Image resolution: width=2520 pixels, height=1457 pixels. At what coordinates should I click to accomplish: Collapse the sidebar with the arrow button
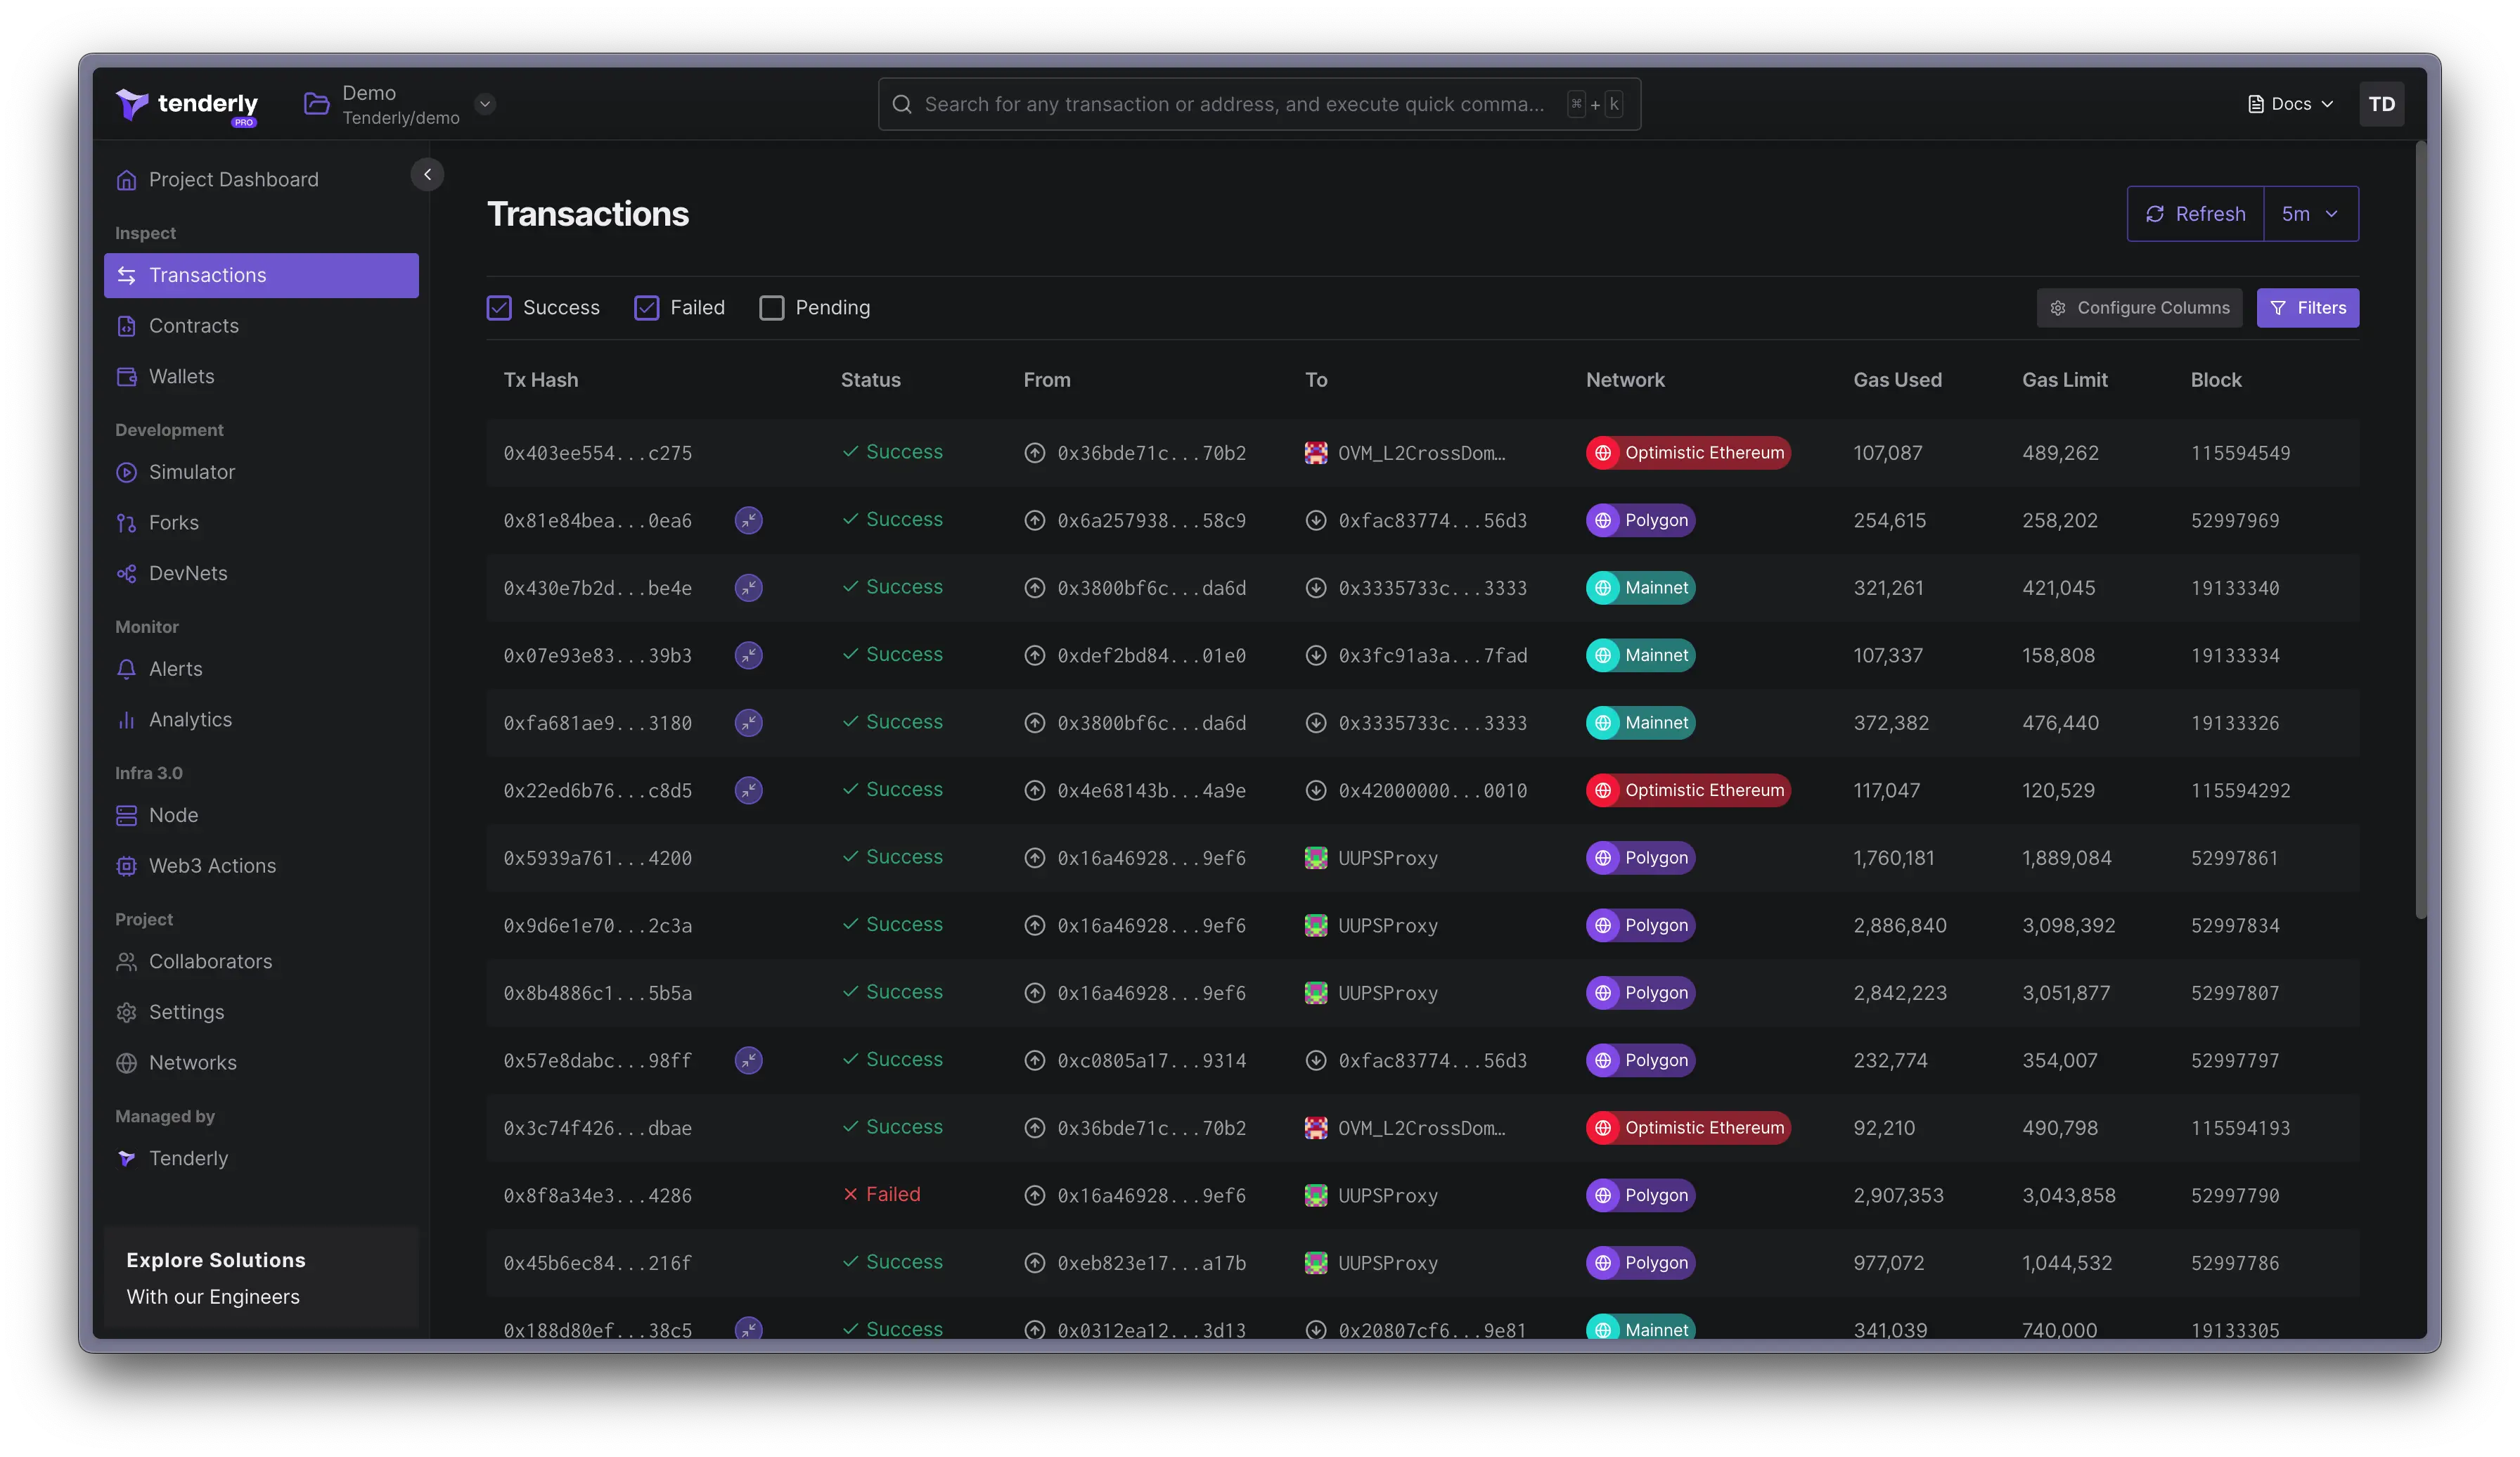click(x=427, y=174)
